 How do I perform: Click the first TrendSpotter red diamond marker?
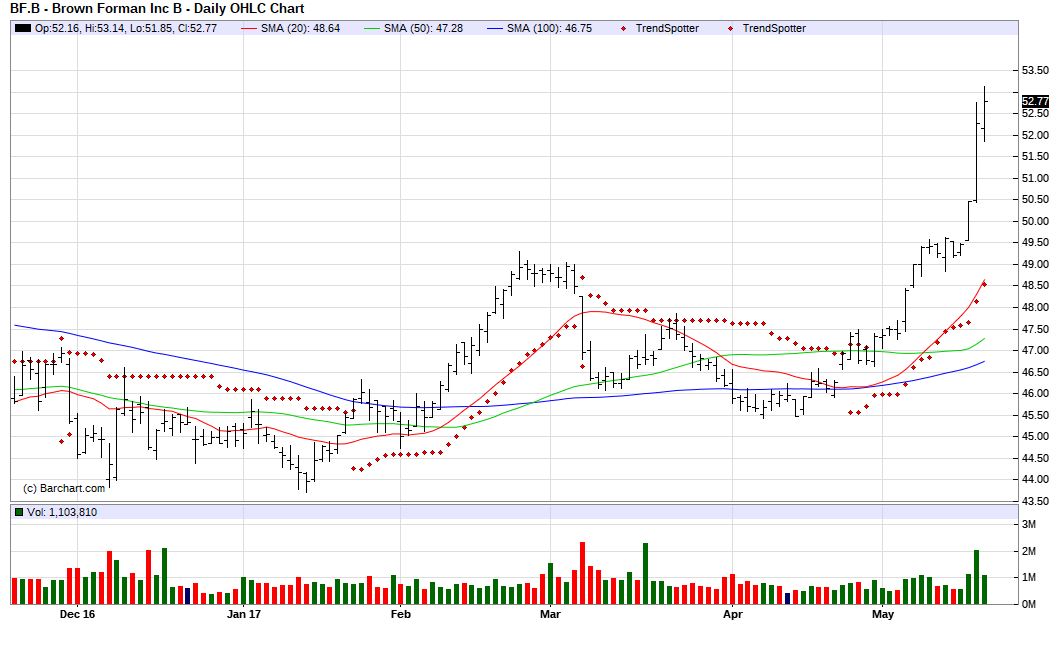(x=623, y=28)
